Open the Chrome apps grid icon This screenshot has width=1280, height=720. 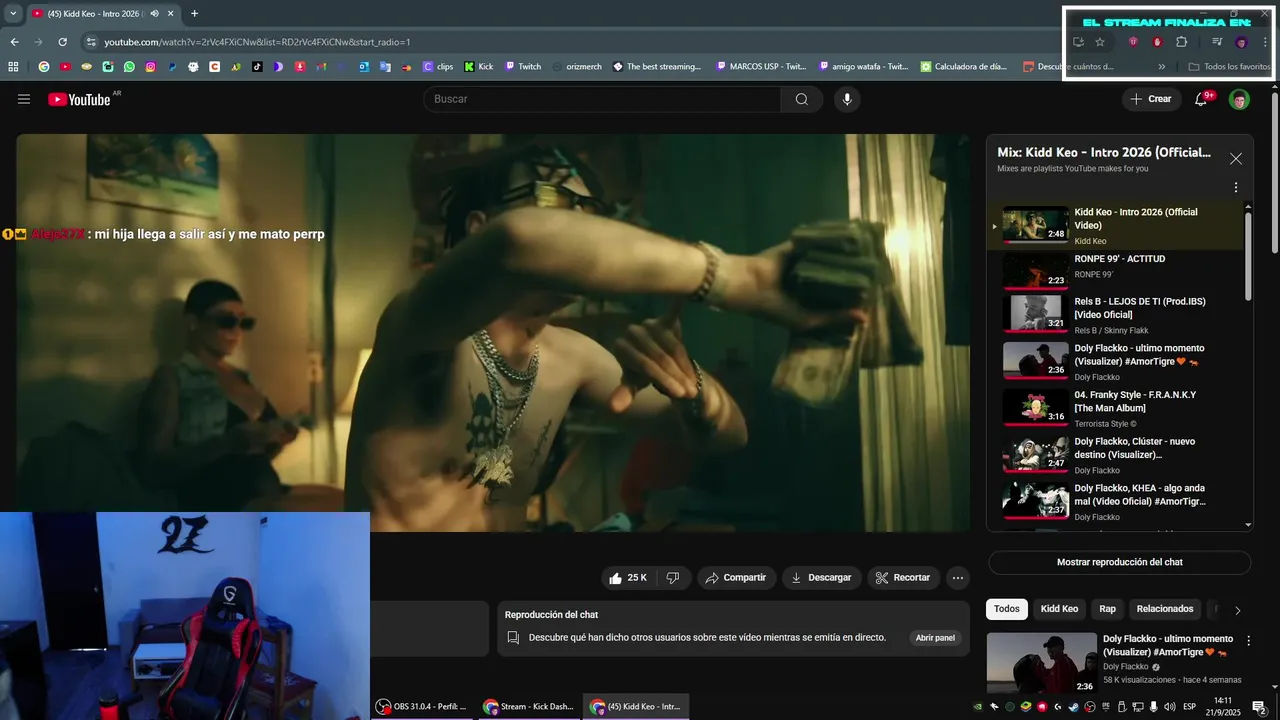tap(14, 67)
